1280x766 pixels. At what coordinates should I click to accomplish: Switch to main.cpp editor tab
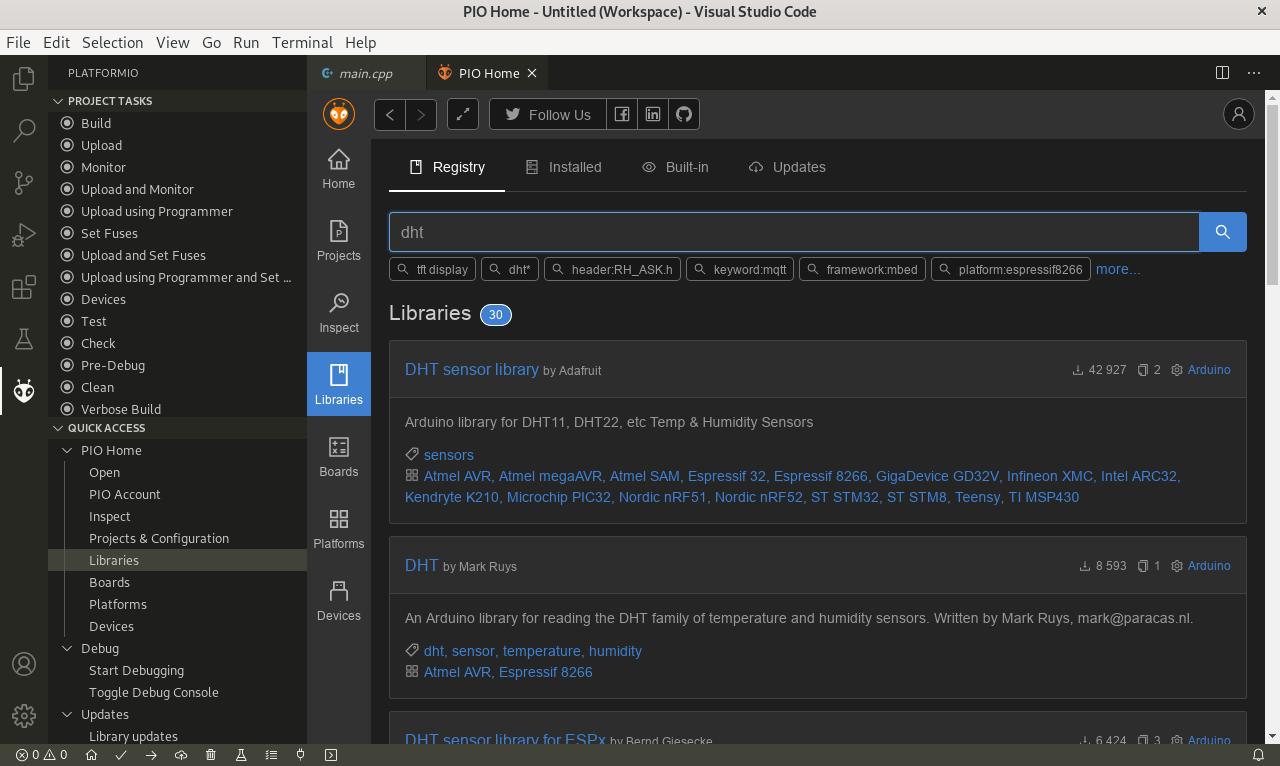366,73
